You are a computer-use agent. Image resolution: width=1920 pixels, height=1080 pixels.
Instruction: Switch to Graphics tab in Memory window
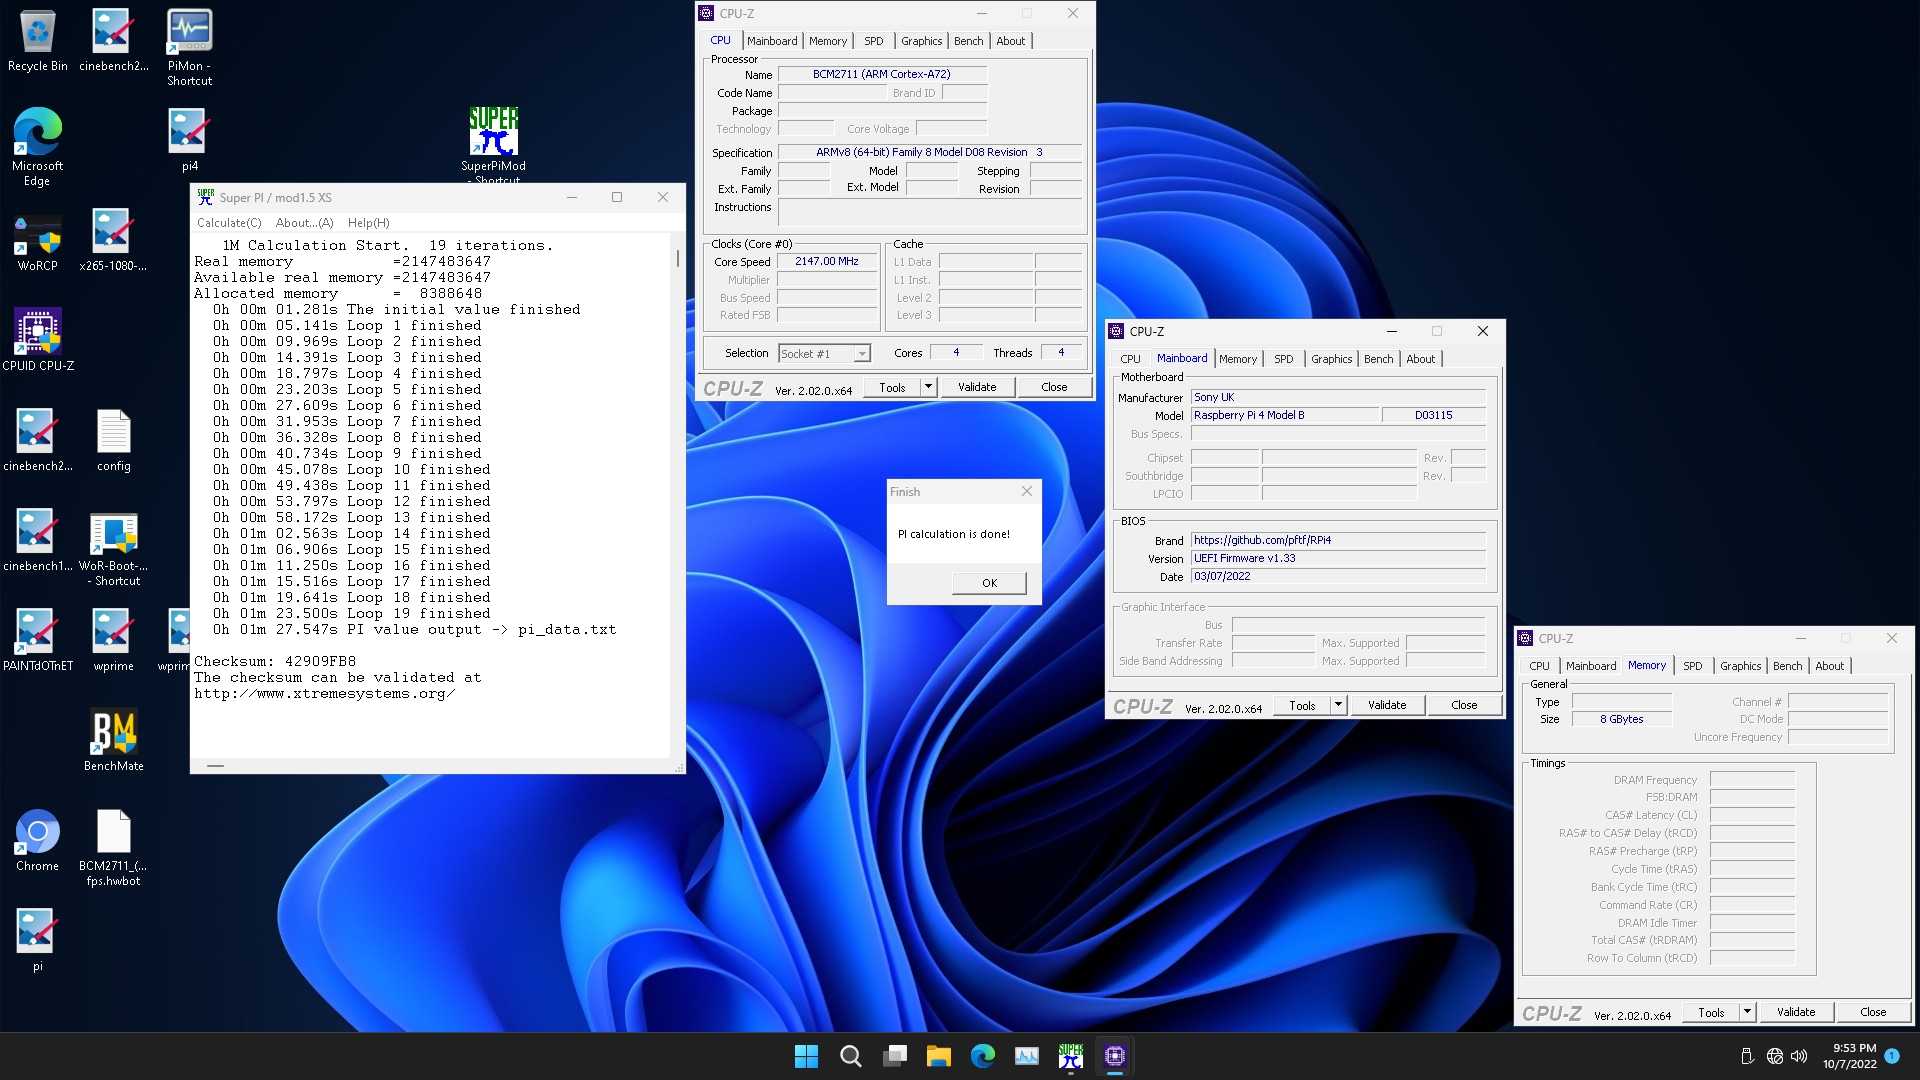(1740, 666)
